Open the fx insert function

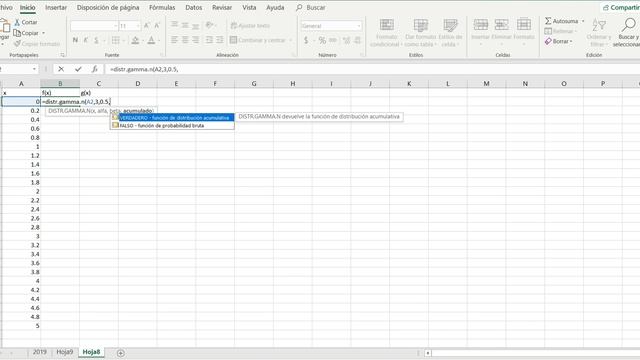(x=94, y=69)
